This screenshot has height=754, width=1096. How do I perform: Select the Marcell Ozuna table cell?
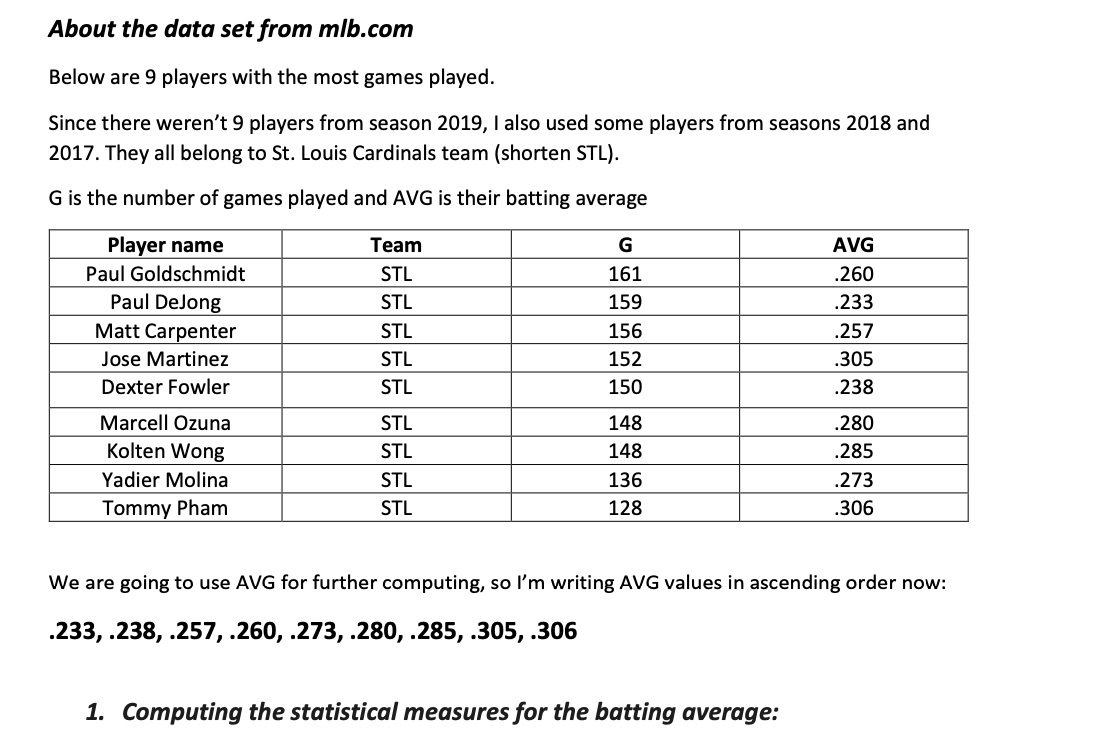165,423
